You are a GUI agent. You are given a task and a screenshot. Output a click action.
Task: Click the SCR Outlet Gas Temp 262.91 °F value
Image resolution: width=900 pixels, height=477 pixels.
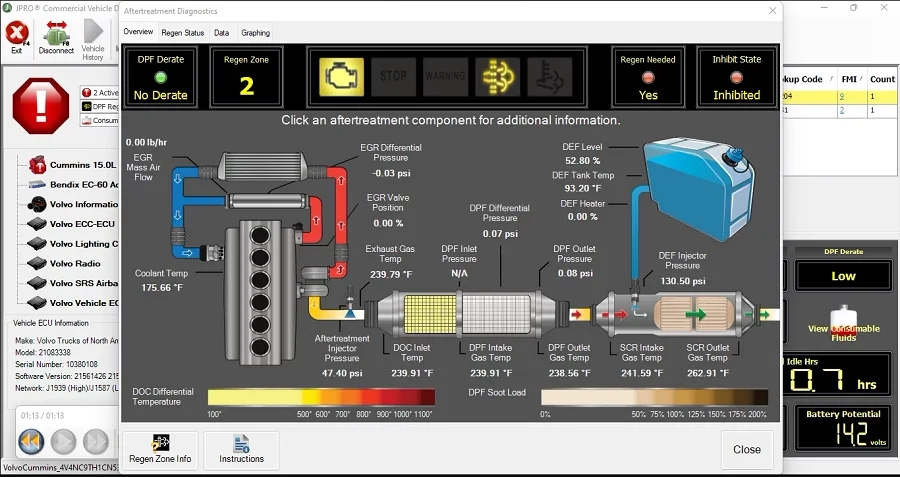pos(708,373)
